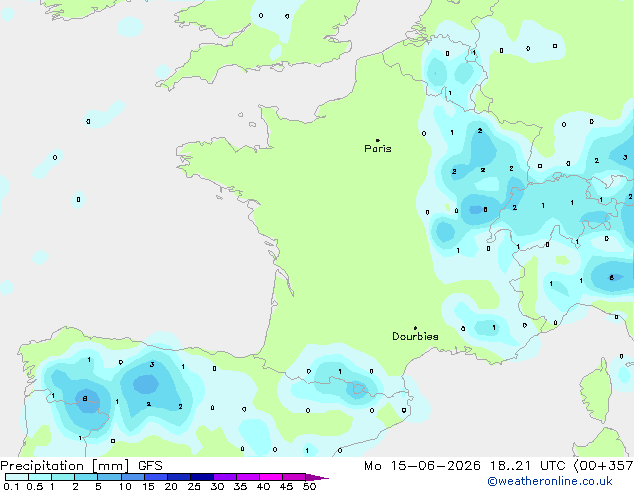This screenshot has width=634, height=490.
Task: Click the forecast date 'Mo 15-06-2026'
Action: coord(422,466)
